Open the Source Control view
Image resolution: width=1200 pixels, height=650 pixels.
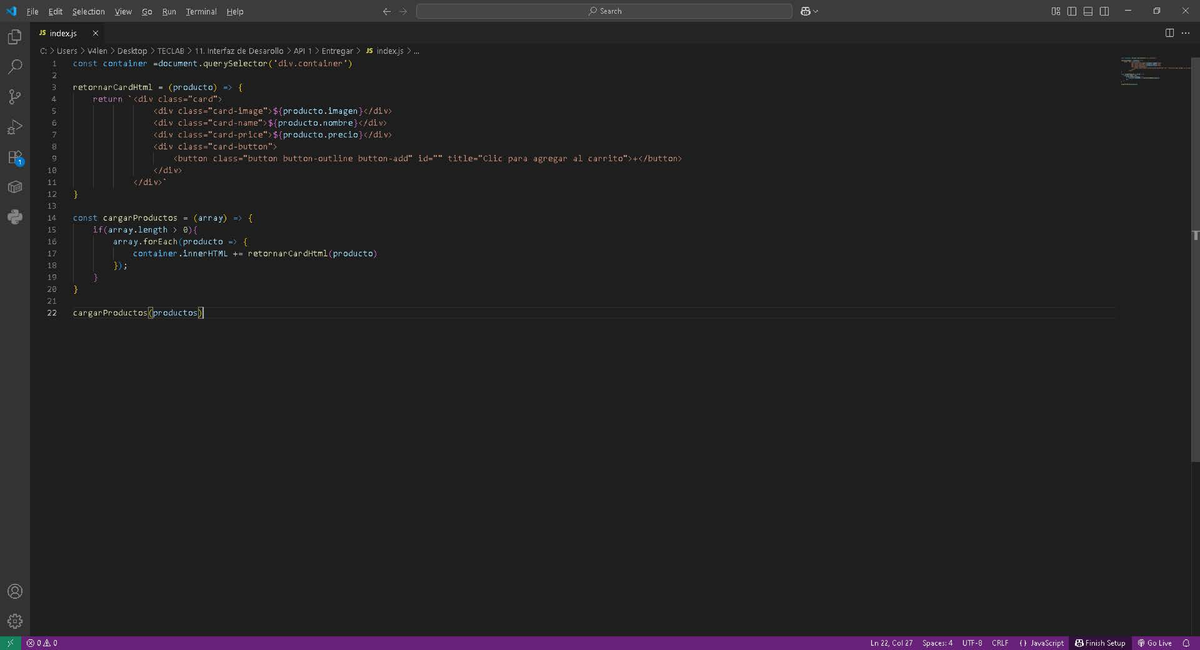point(15,97)
